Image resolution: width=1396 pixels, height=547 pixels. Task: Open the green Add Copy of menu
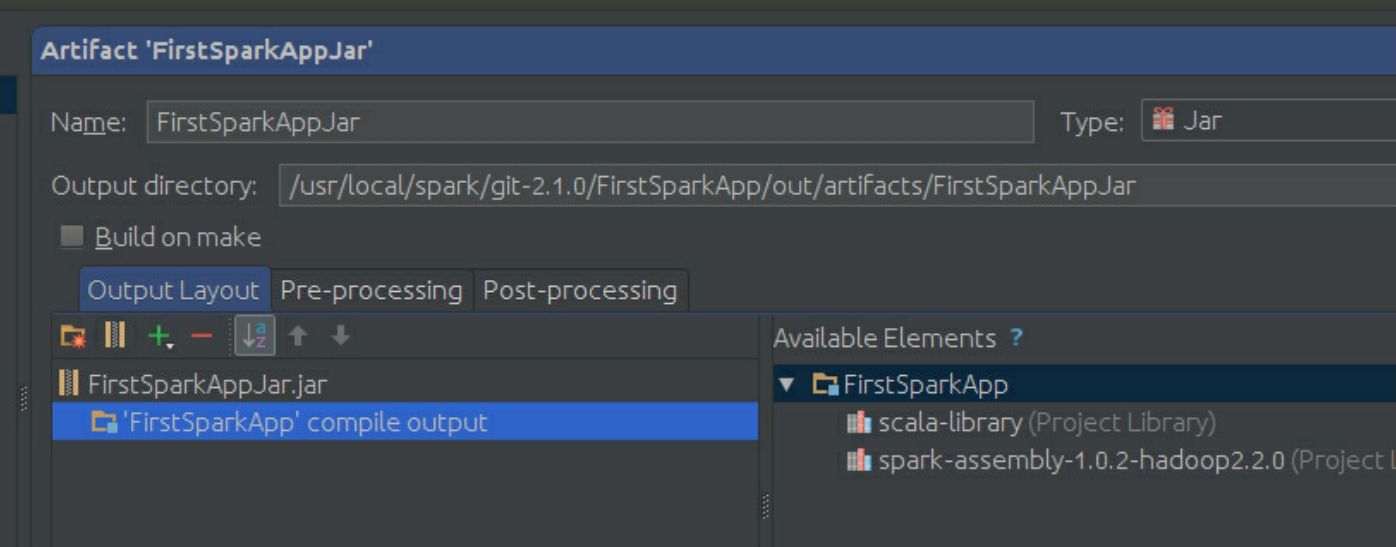tap(159, 337)
